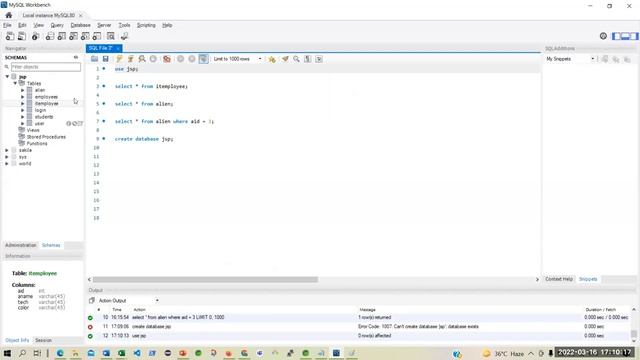Open the Database menu
This screenshot has width=640, height=360.
[x=80, y=25]
